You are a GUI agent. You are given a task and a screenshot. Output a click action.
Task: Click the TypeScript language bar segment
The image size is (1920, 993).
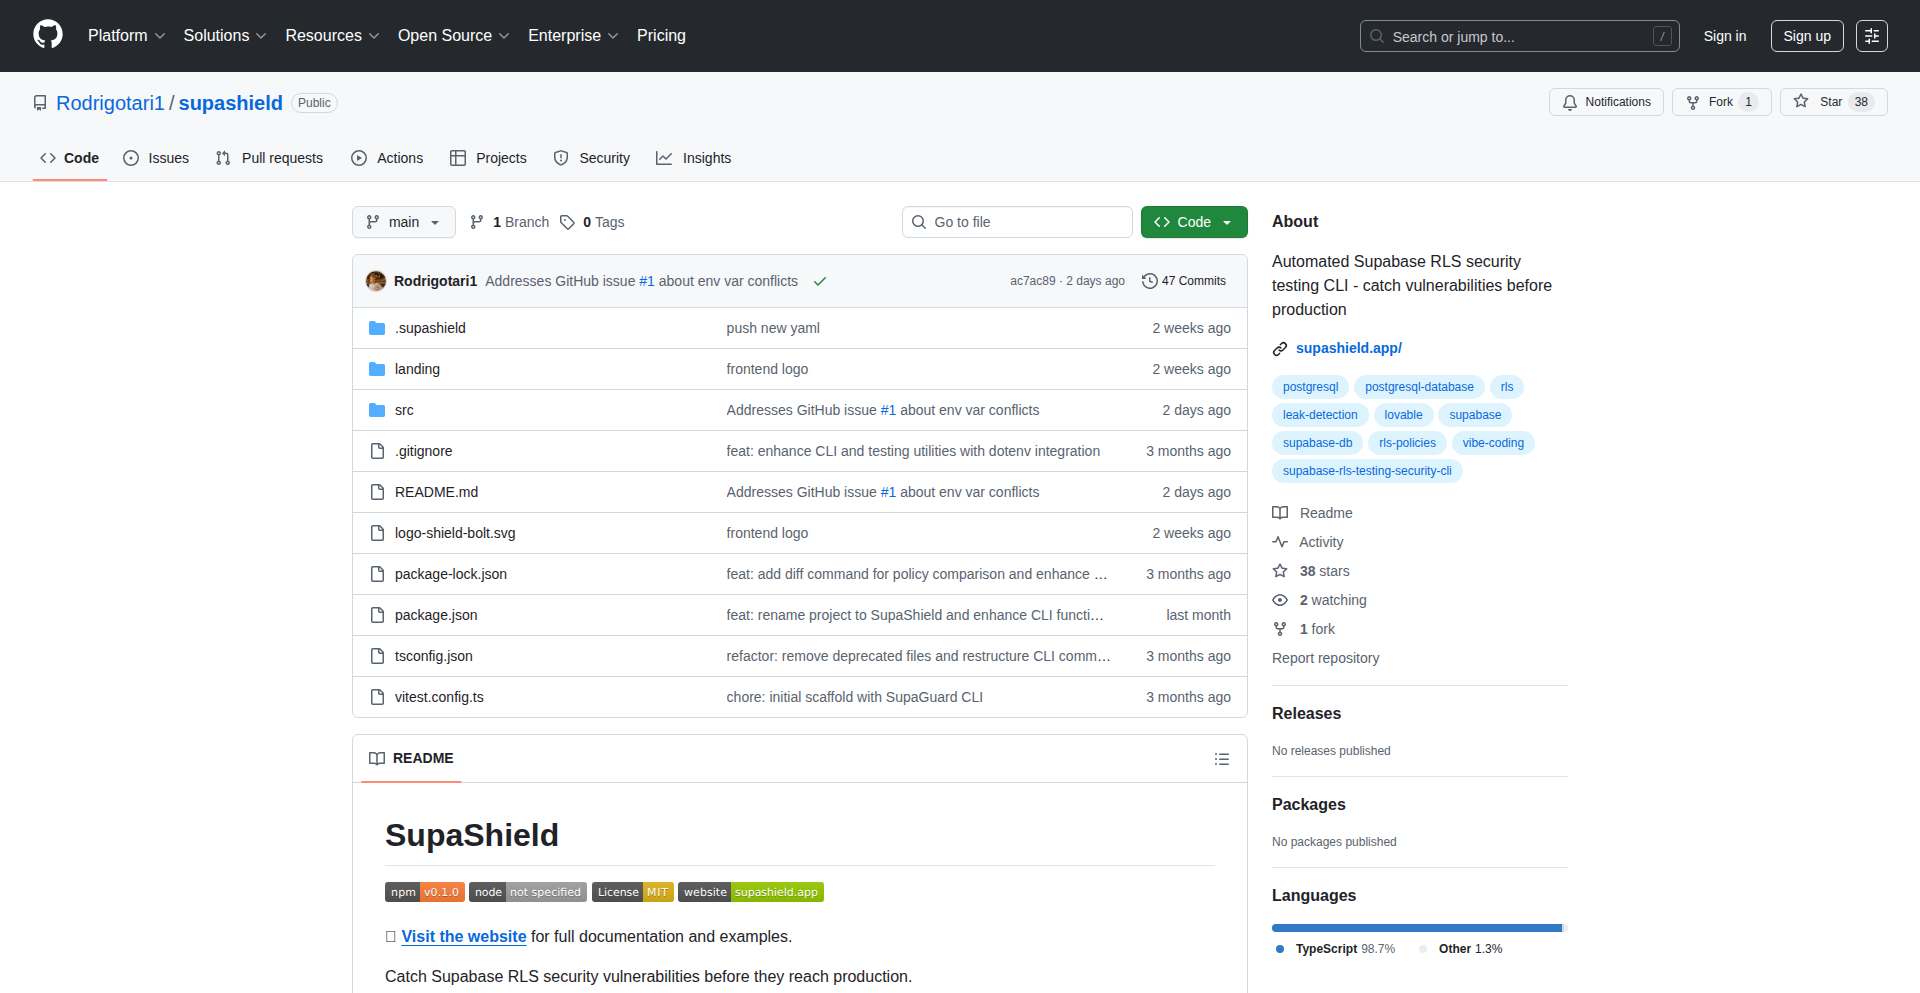1417,928
